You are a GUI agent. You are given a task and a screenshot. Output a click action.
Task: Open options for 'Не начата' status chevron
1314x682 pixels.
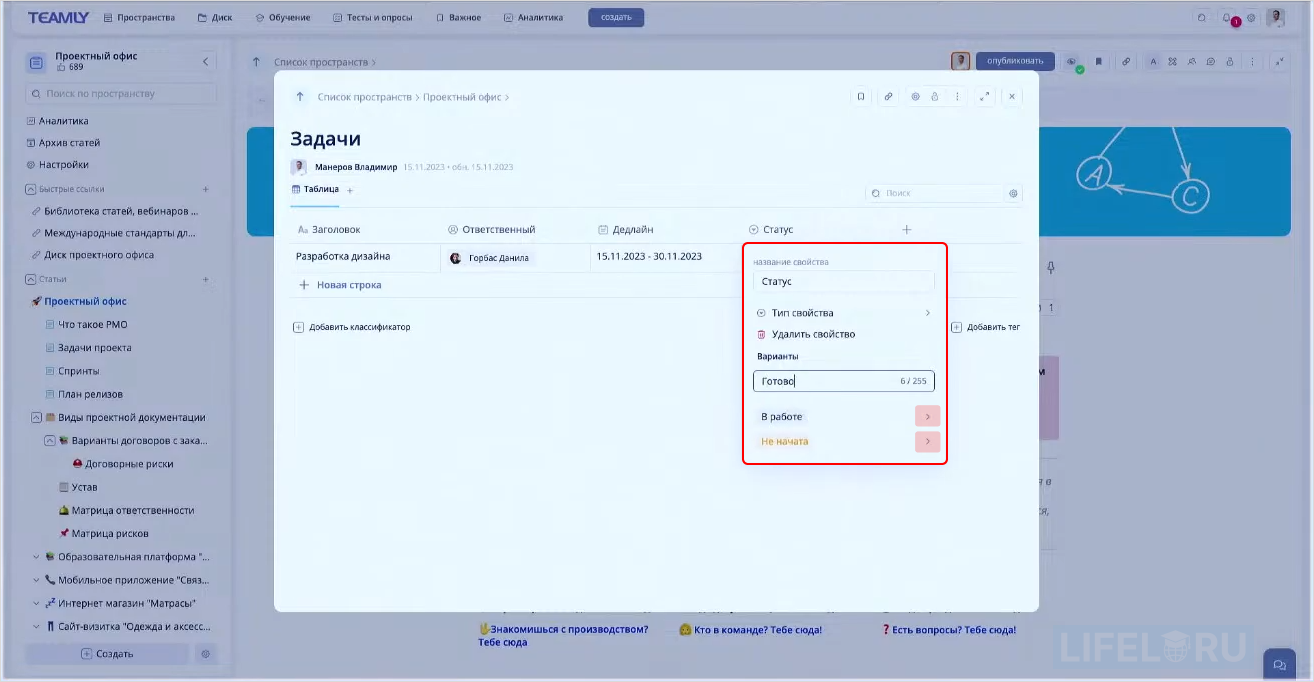click(x=927, y=441)
